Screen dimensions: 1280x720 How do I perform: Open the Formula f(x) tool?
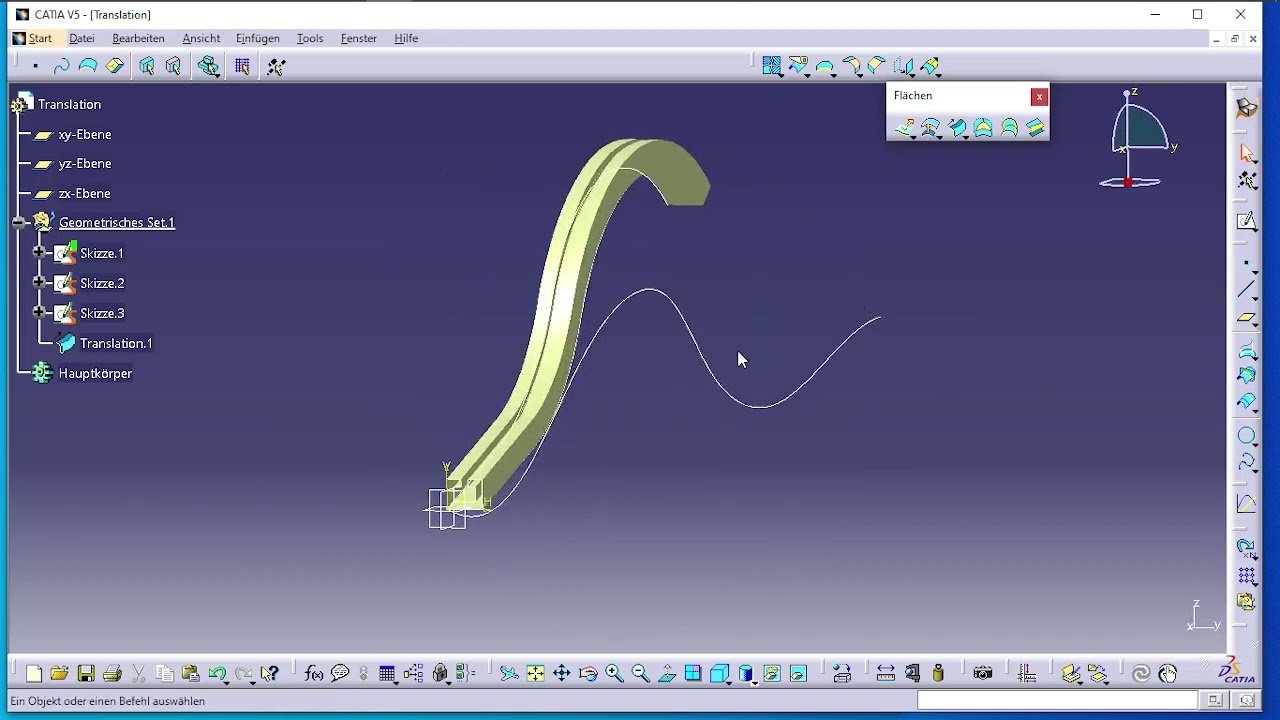(x=314, y=674)
